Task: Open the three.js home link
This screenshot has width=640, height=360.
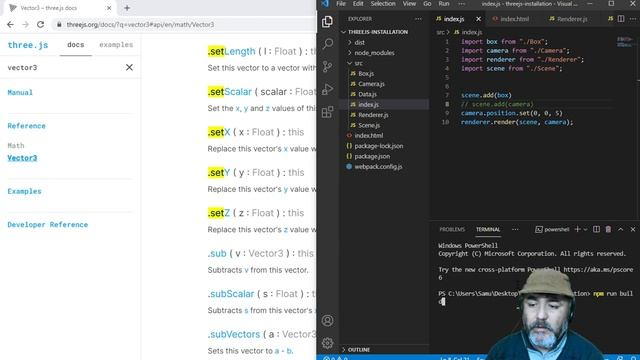Action: (x=28, y=45)
